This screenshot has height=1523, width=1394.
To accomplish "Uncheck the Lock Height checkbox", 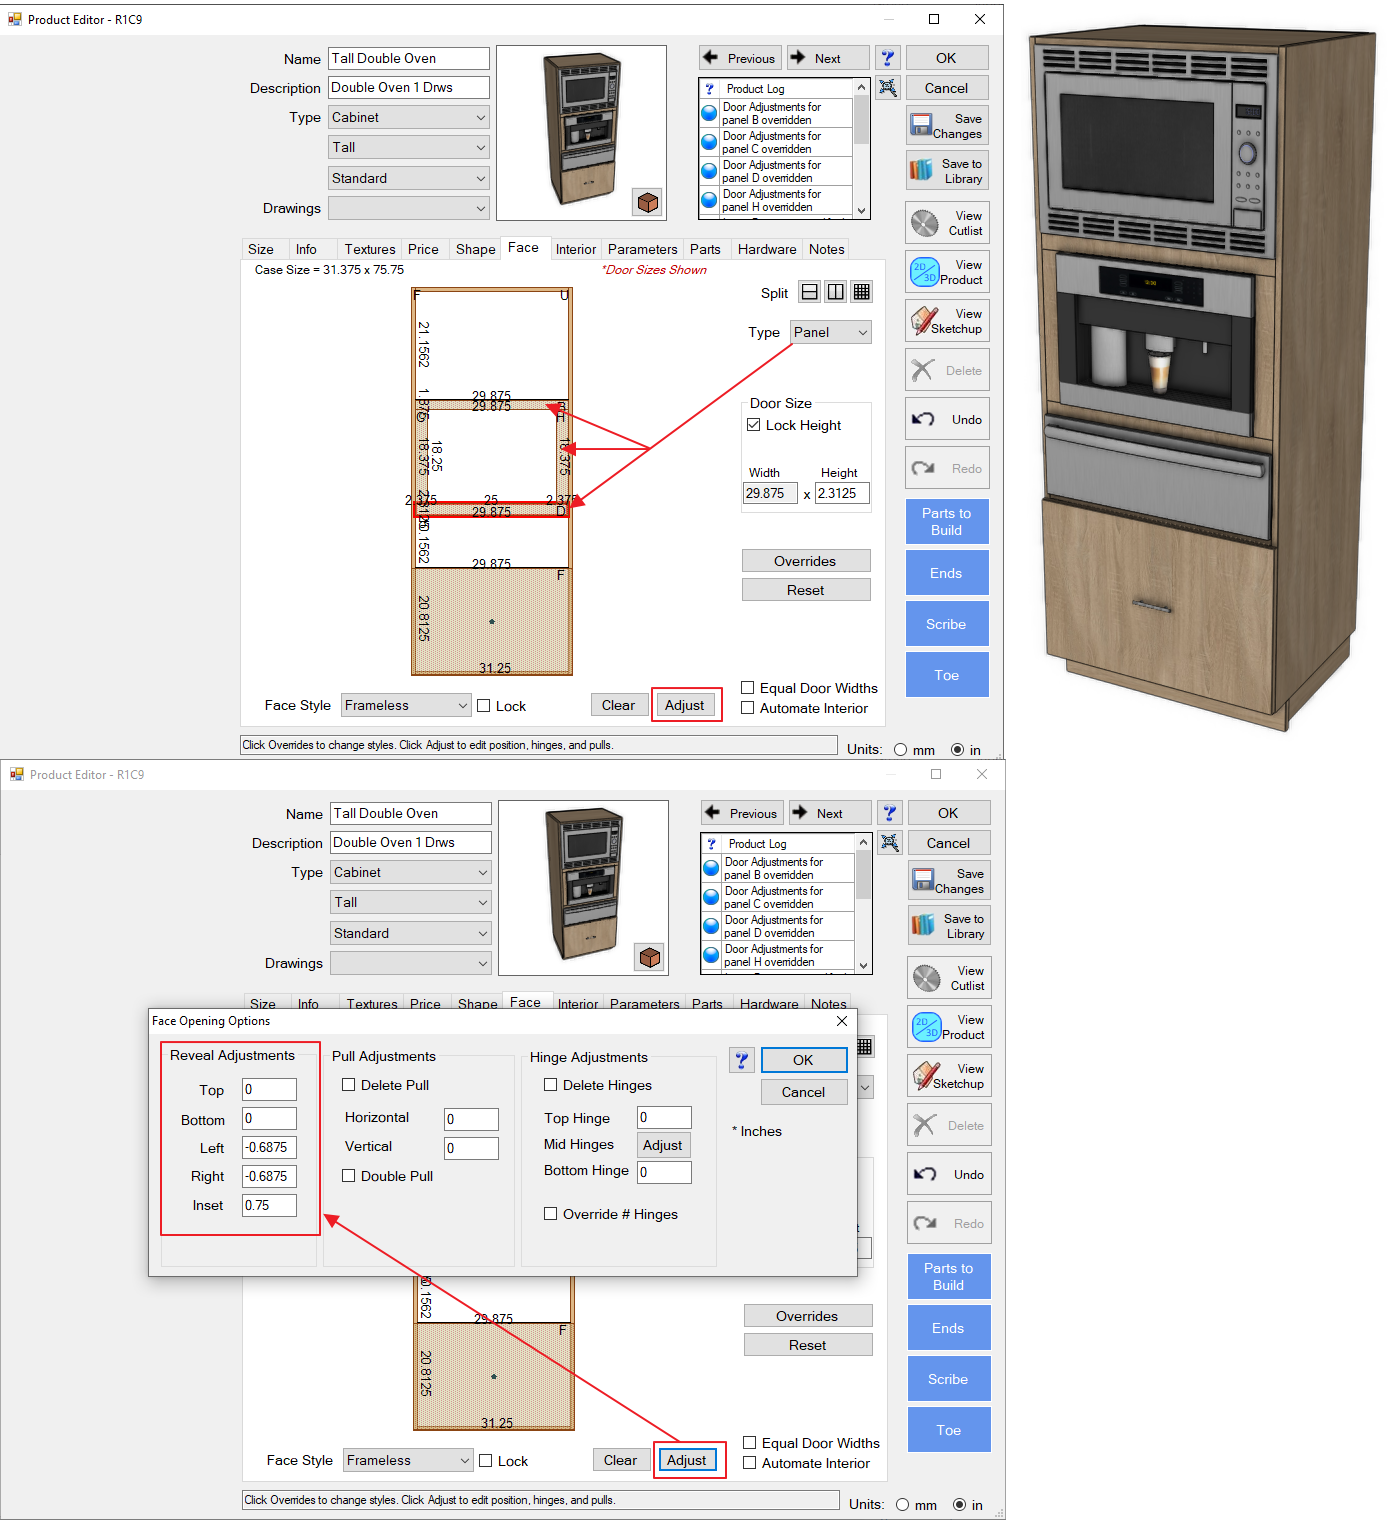I will (x=754, y=425).
